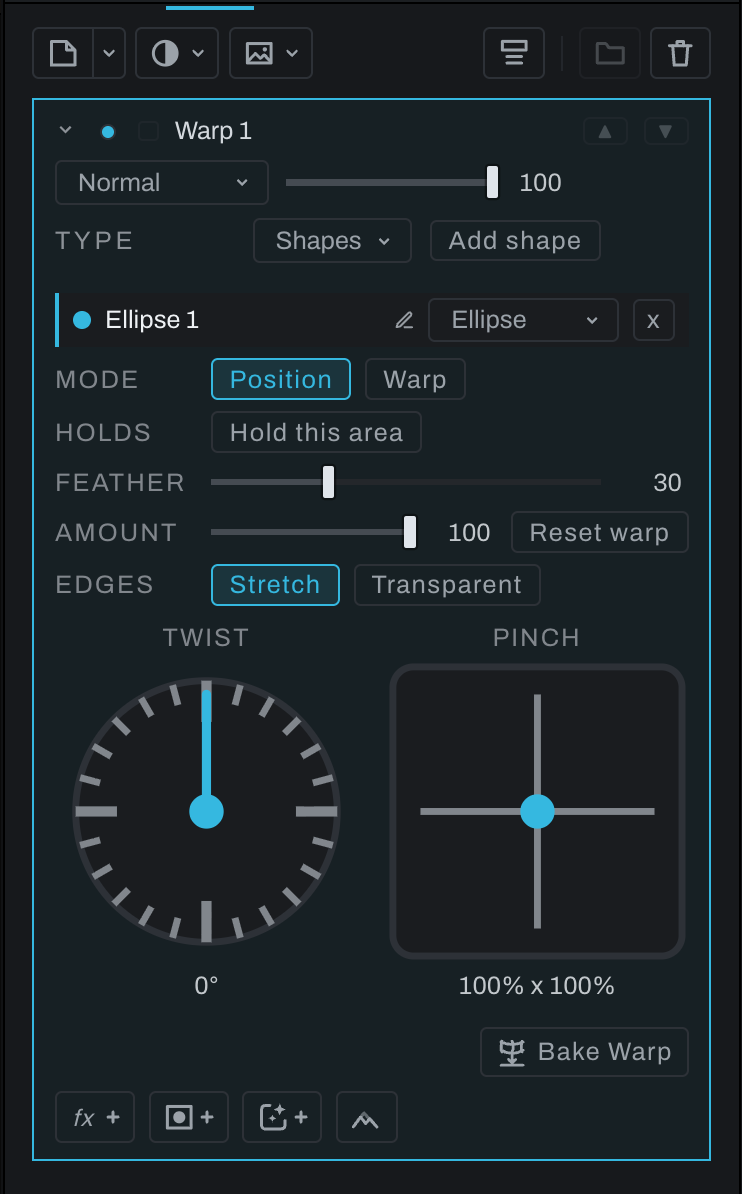This screenshot has width=742, height=1194.
Task: Click the opacity value 100
Action: tap(540, 183)
